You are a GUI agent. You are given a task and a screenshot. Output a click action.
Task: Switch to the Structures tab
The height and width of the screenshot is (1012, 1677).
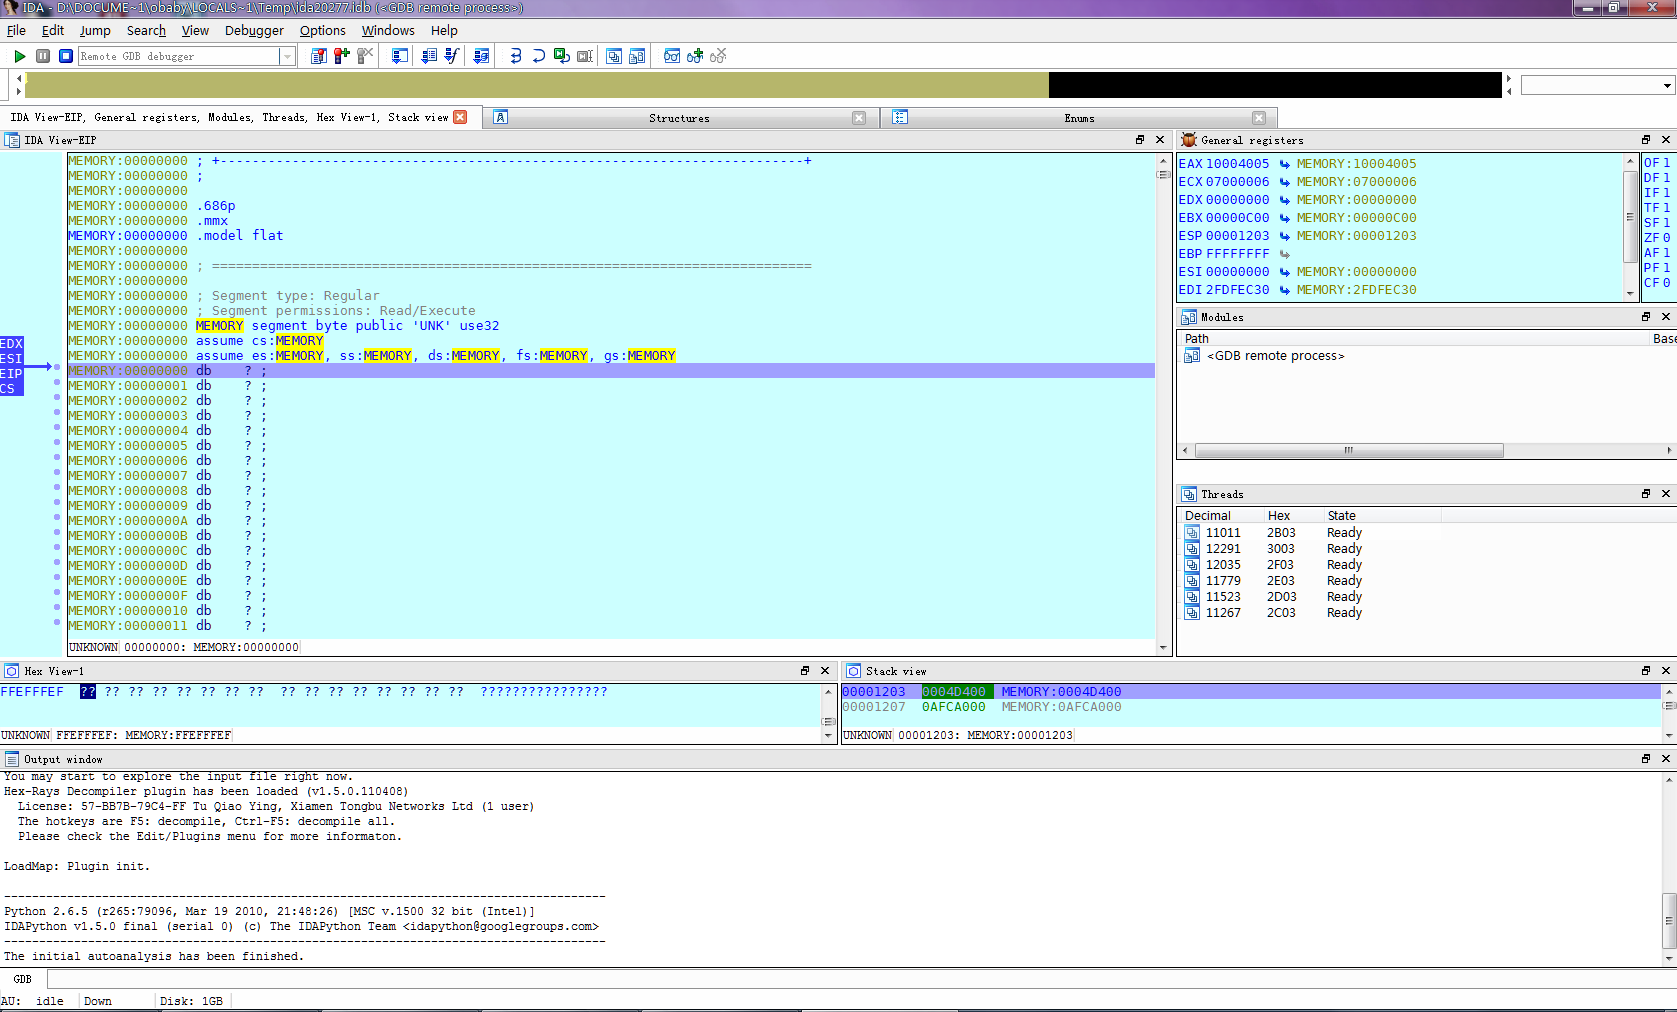[679, 118]
